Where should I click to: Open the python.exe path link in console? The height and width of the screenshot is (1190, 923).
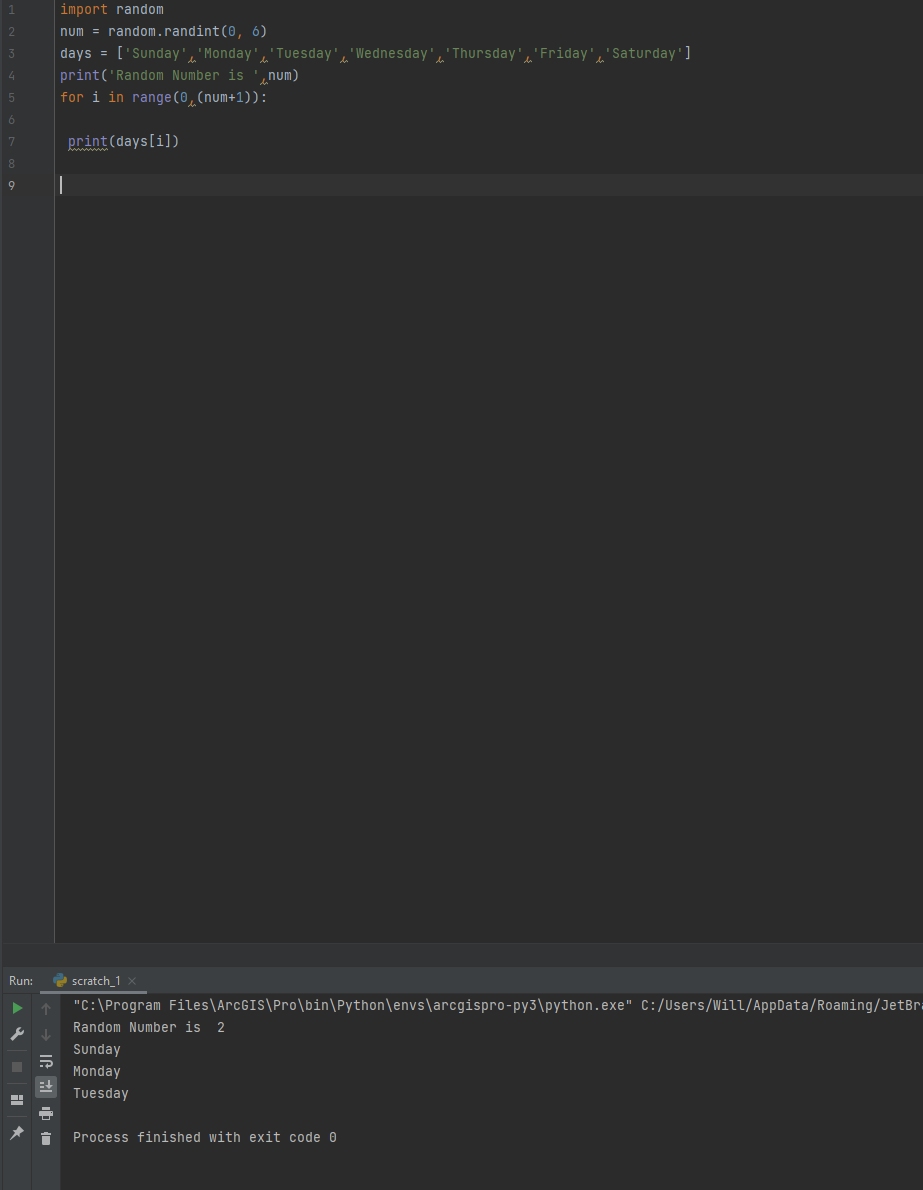[300, 1005]
